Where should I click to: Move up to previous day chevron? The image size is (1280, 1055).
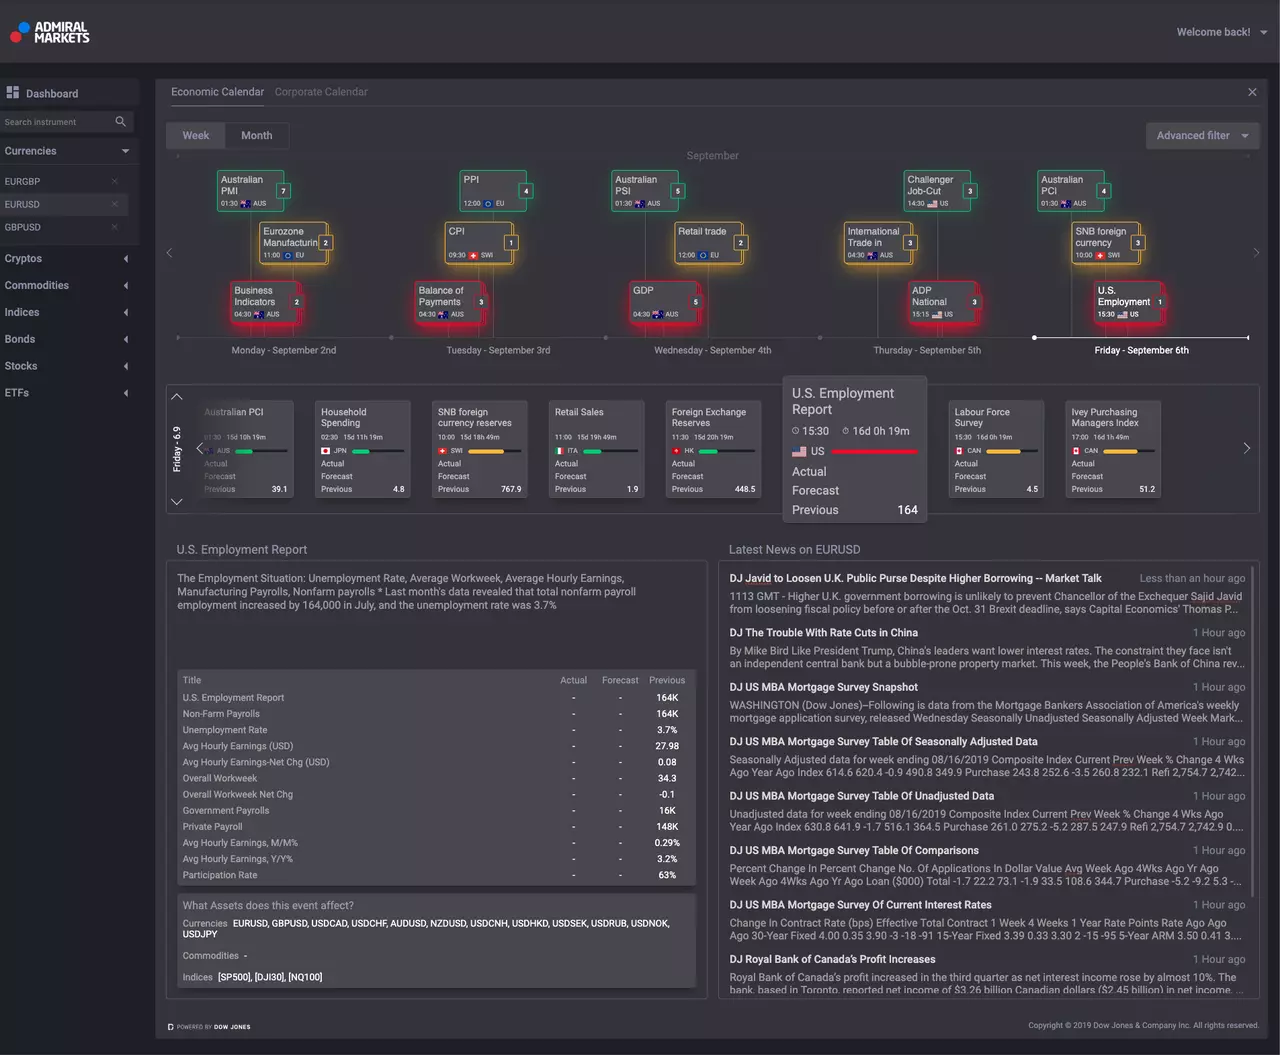coord(177,397)
